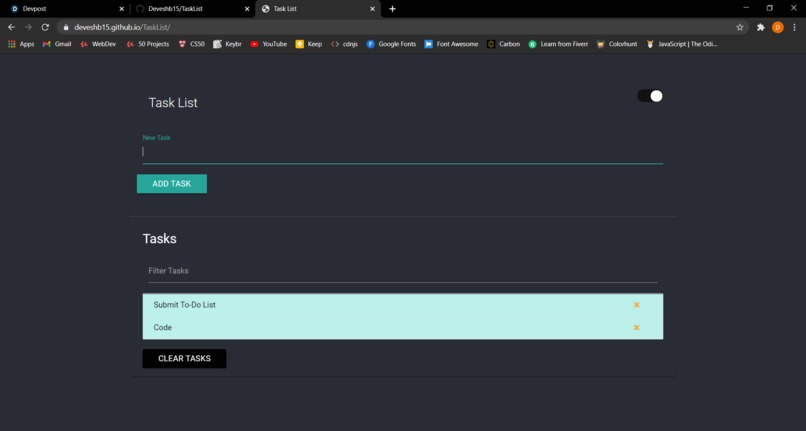Image resolution: width=806 pixels, height=431 pixels.
Task: Open the WebDev bookmark
Action: [98, 44]
